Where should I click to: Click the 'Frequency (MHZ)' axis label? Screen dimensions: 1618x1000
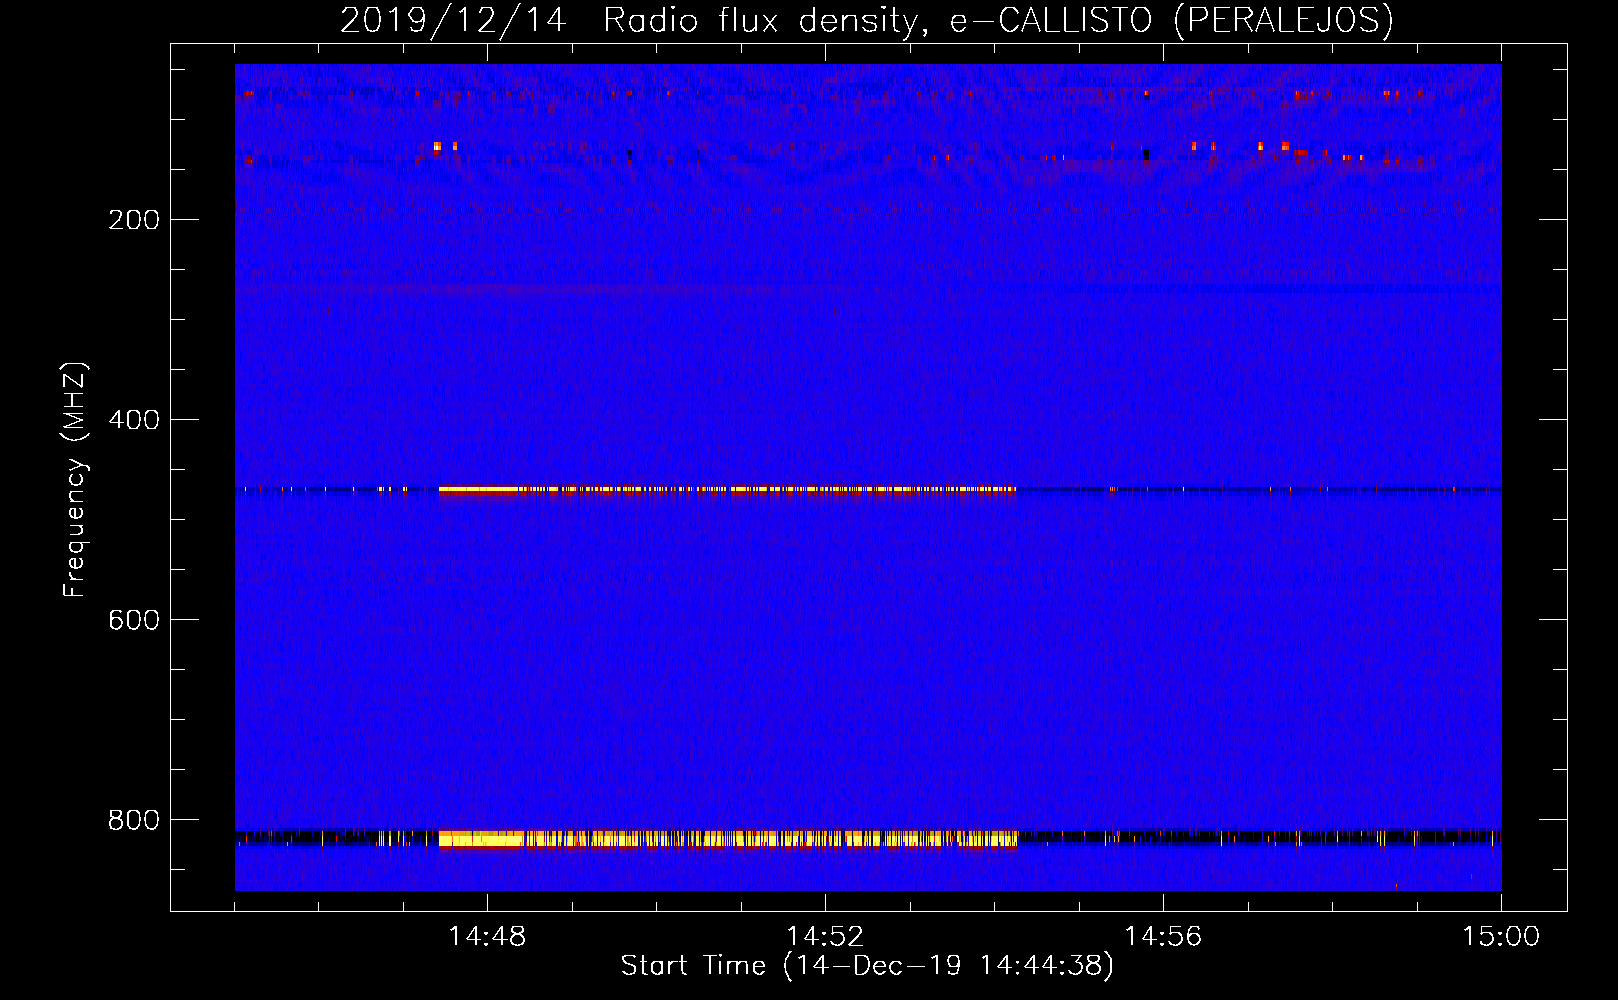pos(75,480)
